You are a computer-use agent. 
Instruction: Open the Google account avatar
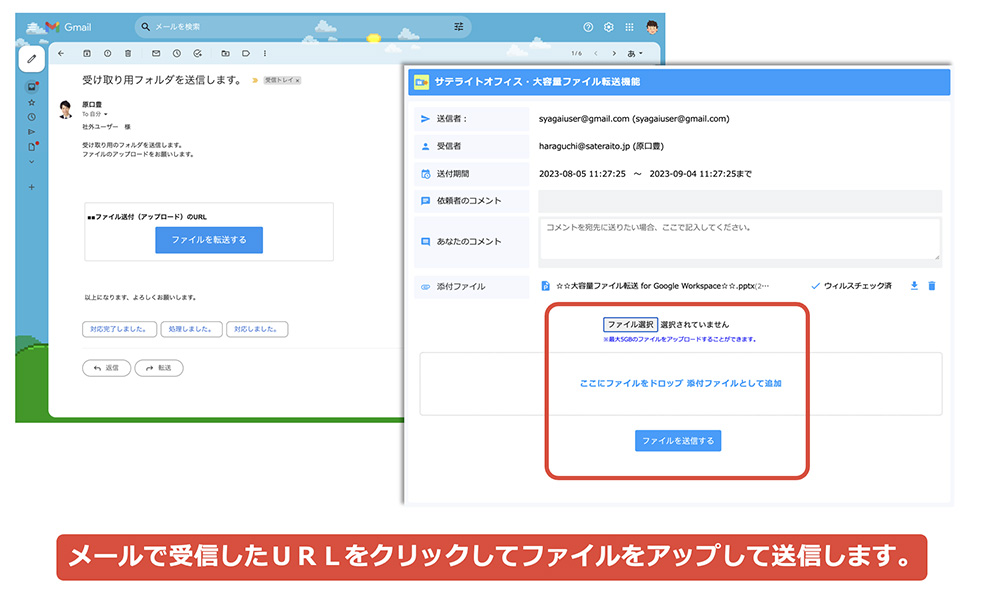point(651,27)
